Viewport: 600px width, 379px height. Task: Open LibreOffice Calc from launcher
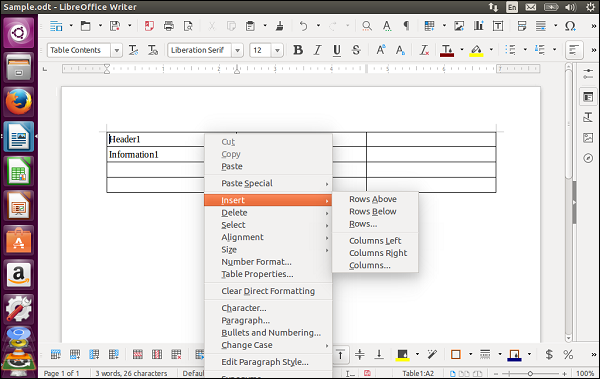pyautogui.click(x=18, y=171)
